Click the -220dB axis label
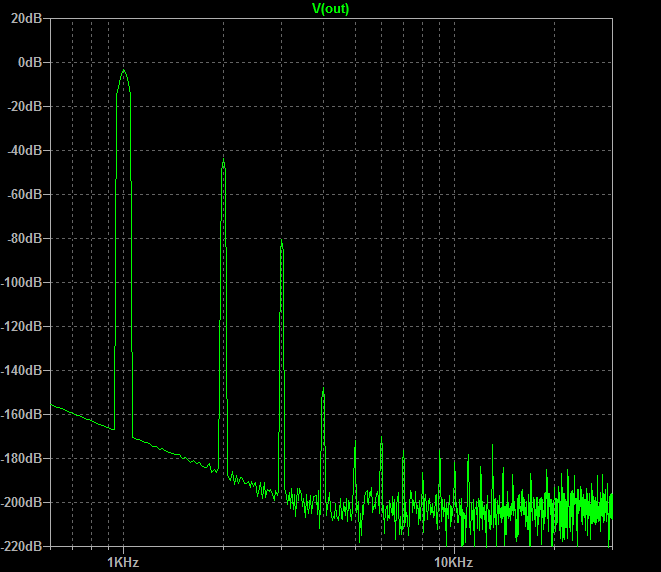Screen dimensions: 661x572 tap(21, 546)
